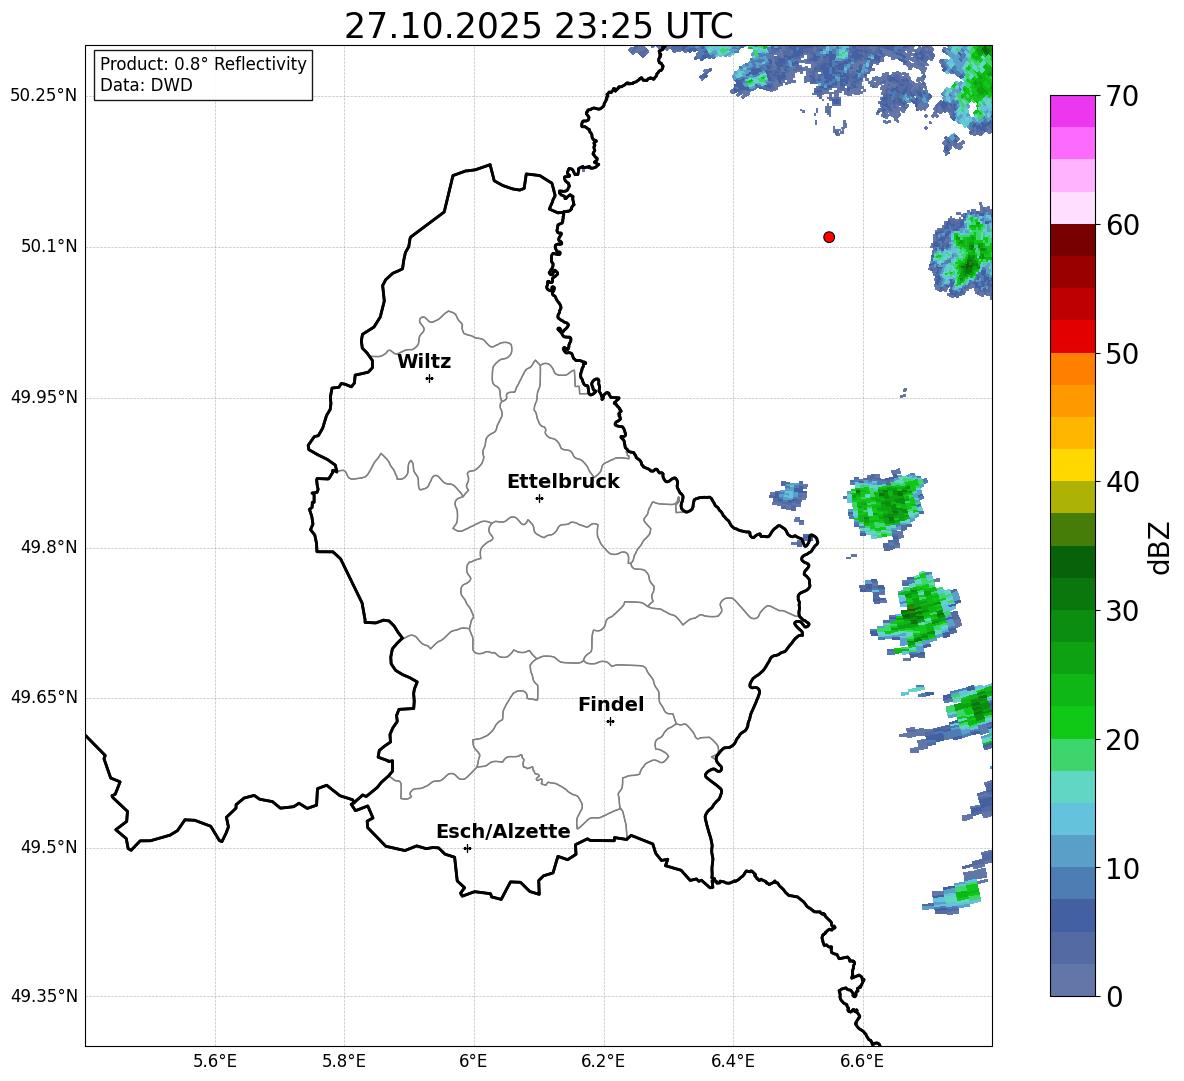The image size is (1184, 1081).
Task: Click the 50.25°N latitude label
Action: 44,96
